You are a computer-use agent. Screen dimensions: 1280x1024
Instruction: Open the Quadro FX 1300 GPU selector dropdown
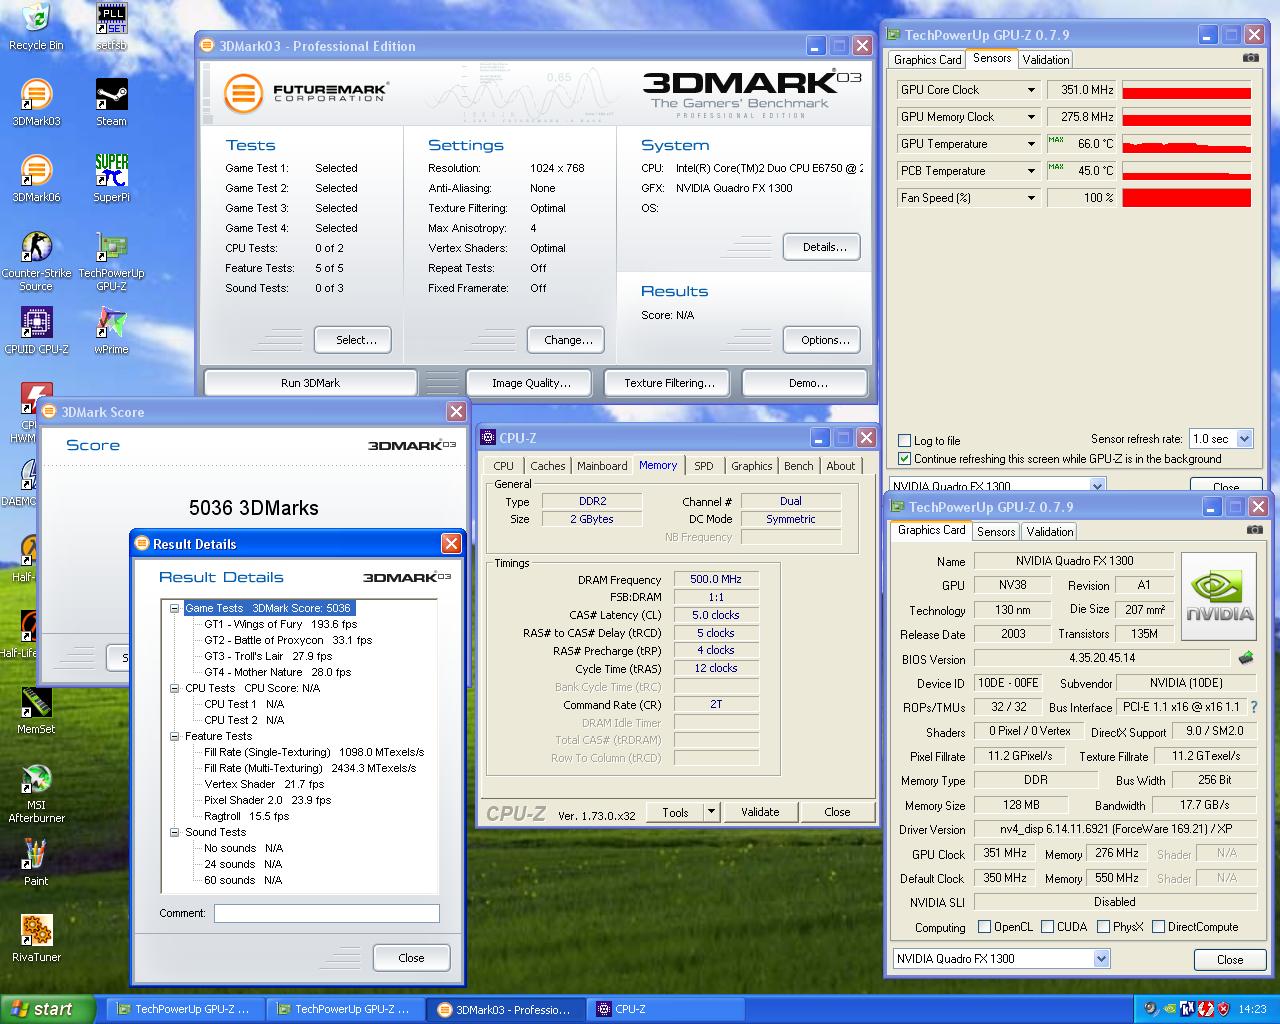click(1101, 958)
